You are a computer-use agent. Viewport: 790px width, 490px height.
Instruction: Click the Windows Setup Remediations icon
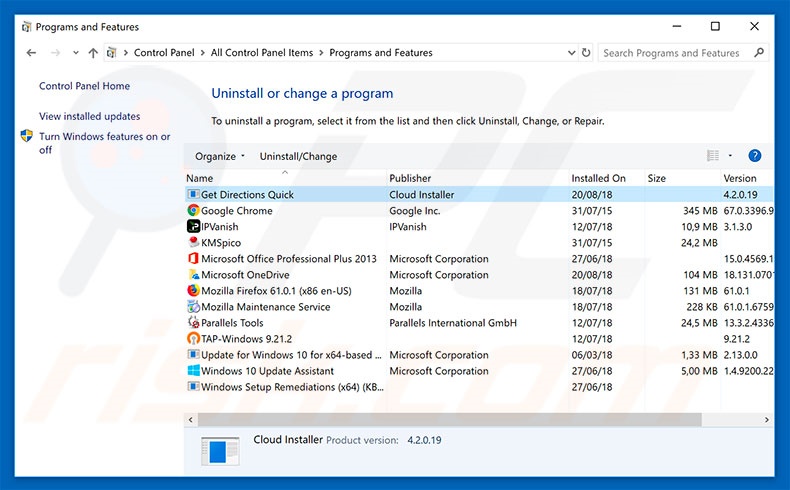[193, 387]
